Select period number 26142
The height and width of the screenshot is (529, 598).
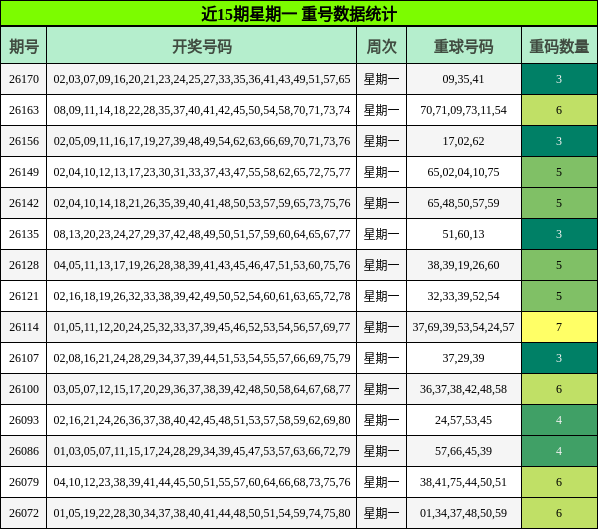point(24,203)
